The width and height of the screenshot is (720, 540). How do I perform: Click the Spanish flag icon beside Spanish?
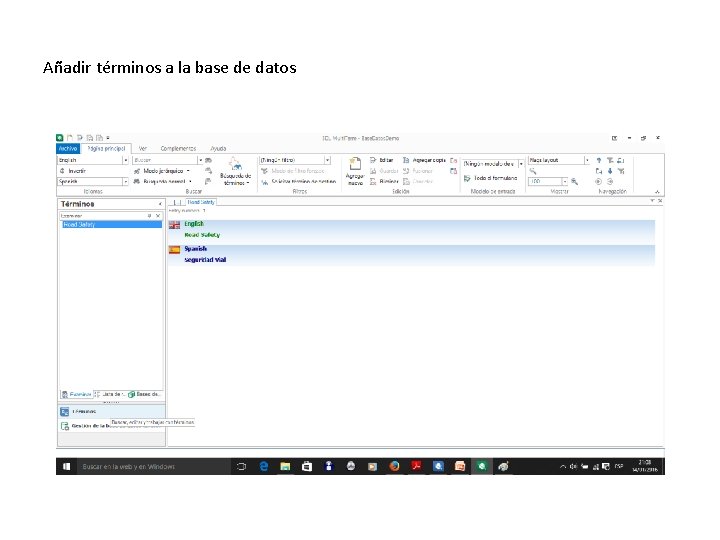click(x=174, y=249)
